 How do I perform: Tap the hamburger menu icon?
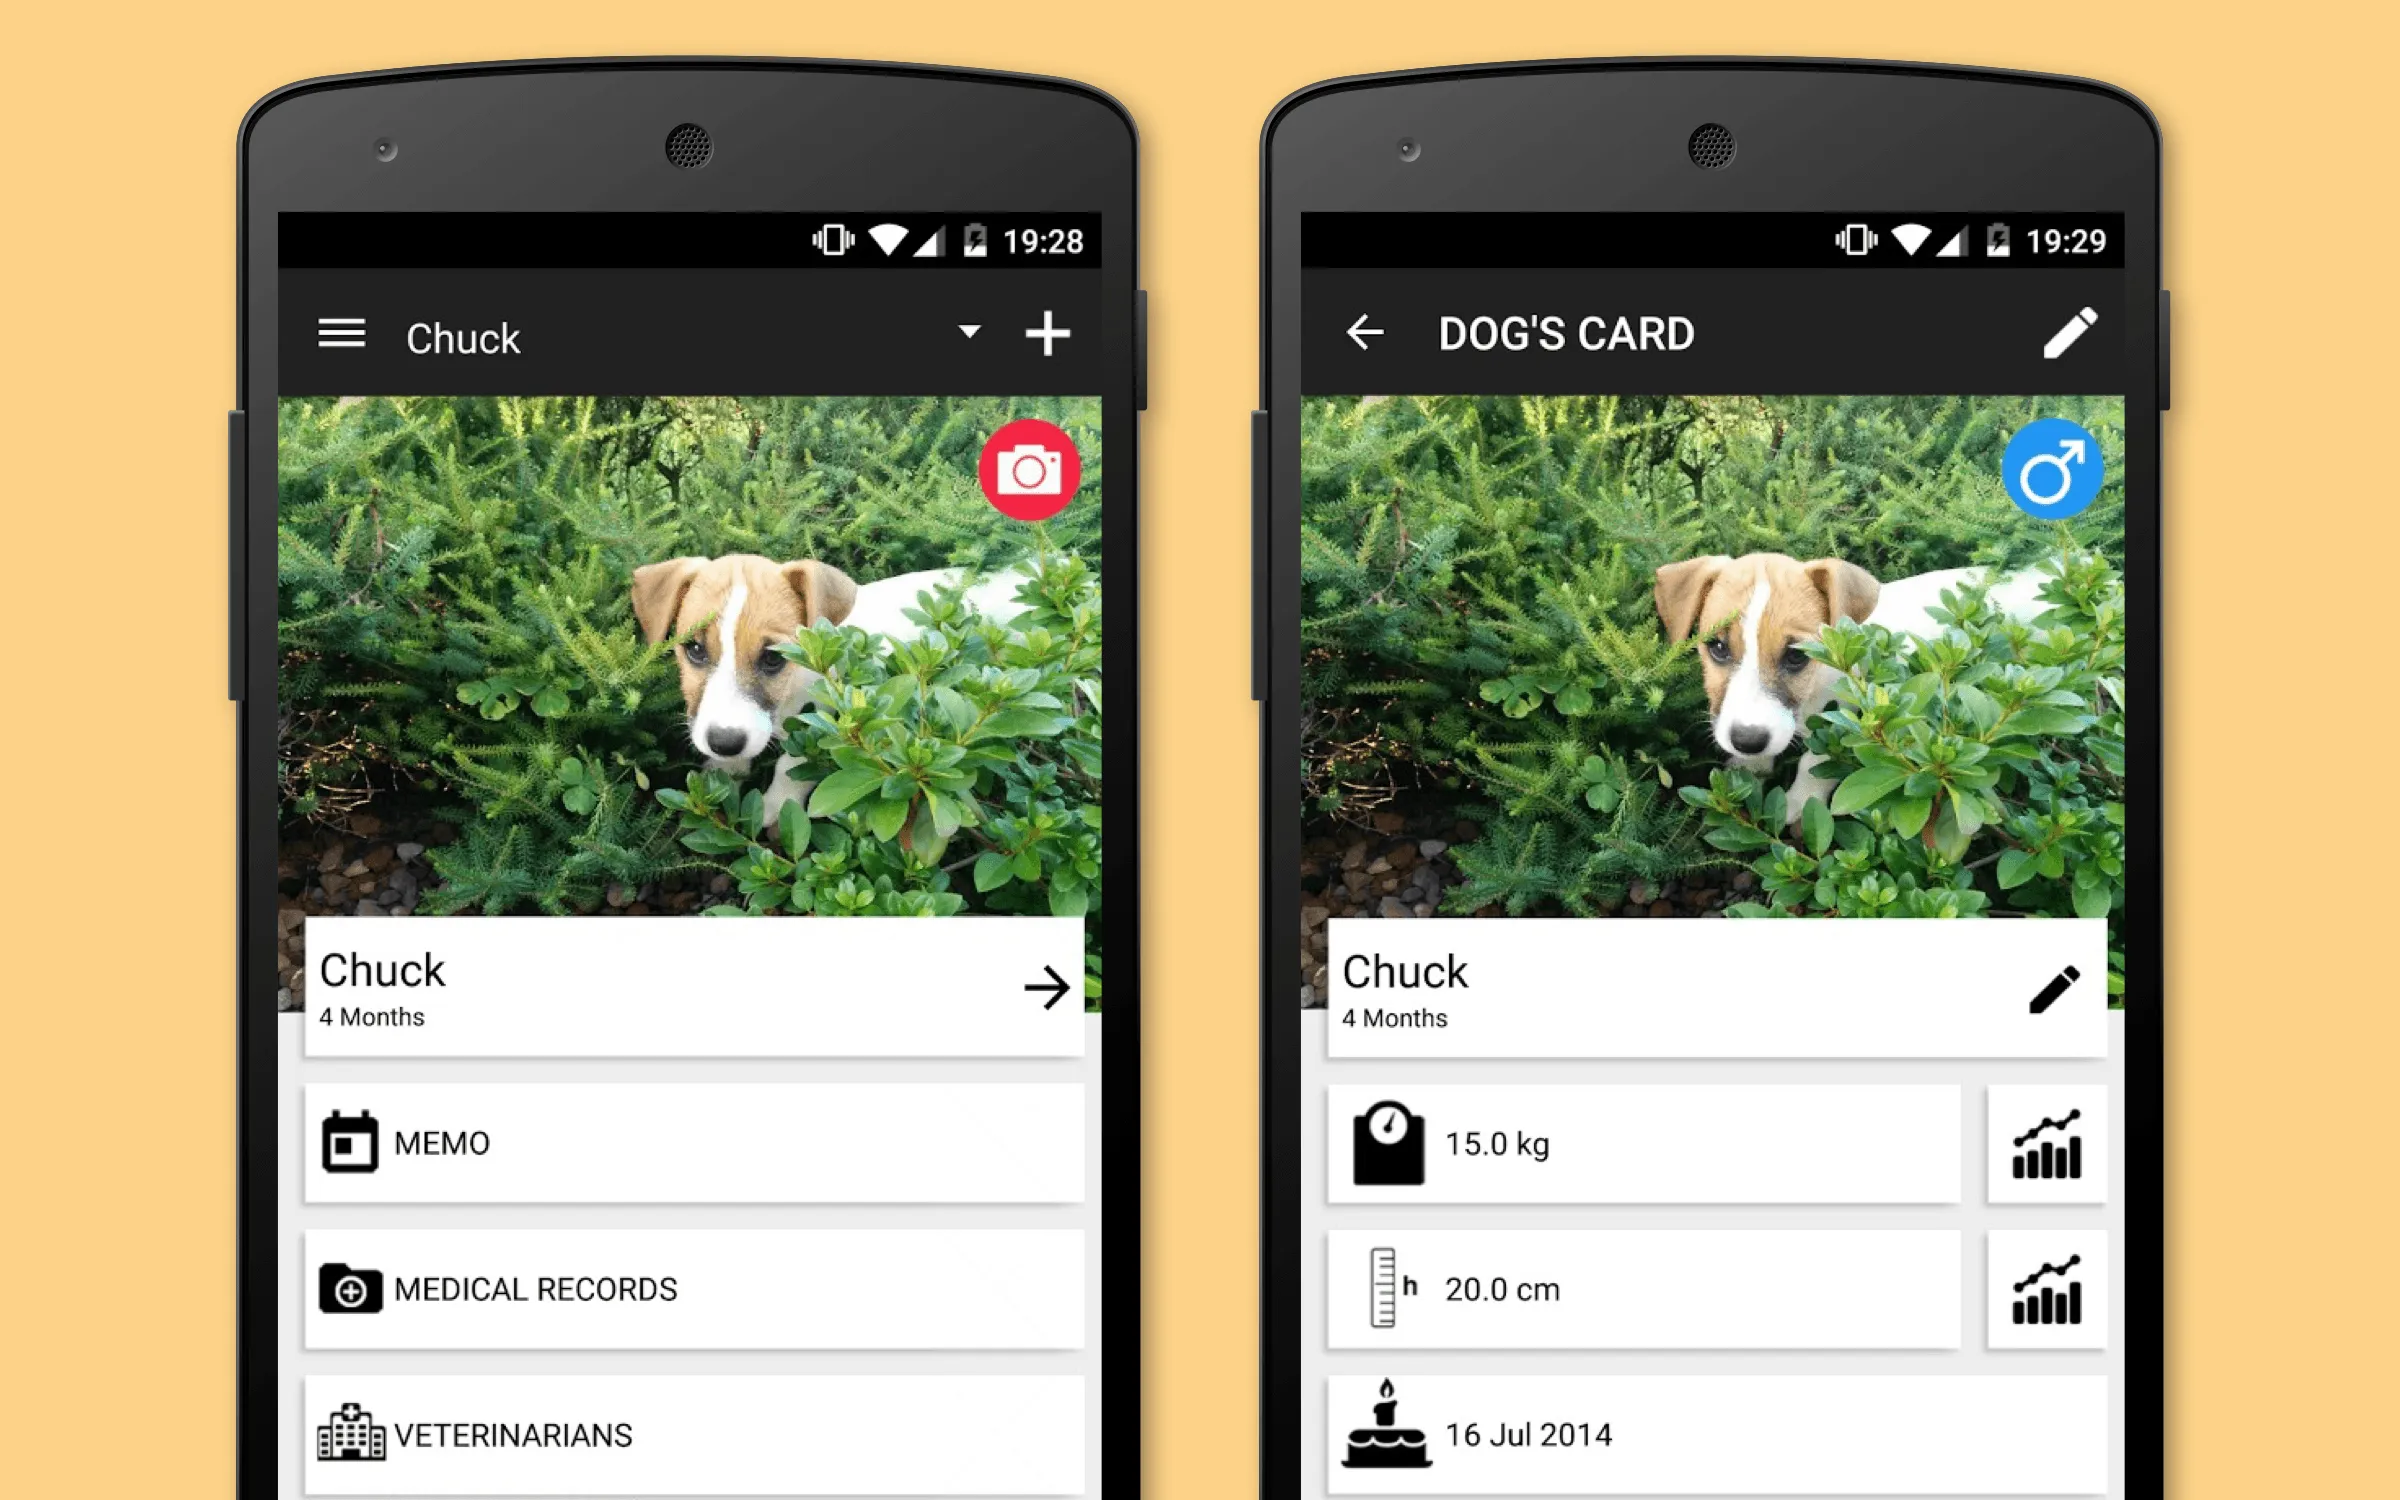tap(339, 334)
